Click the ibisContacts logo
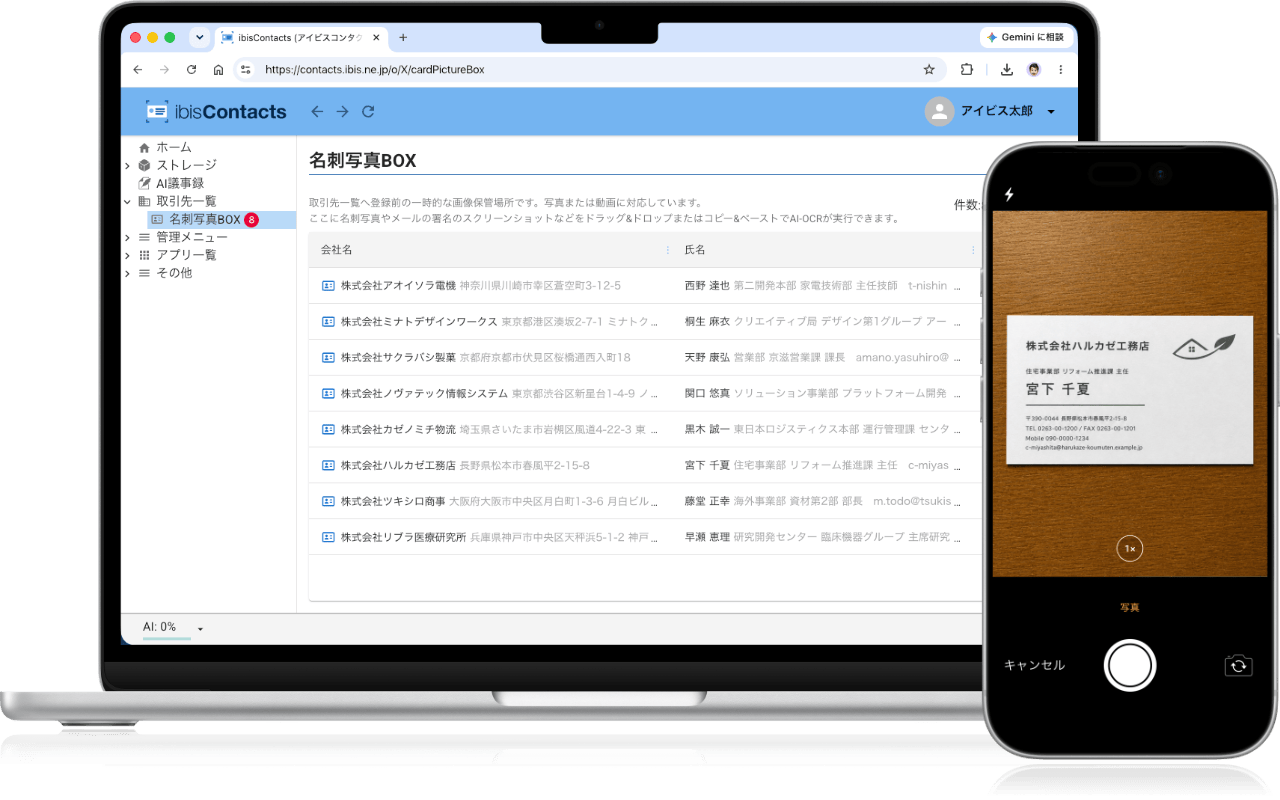This screenshot has width=1280, height=800. coord(216,112)
